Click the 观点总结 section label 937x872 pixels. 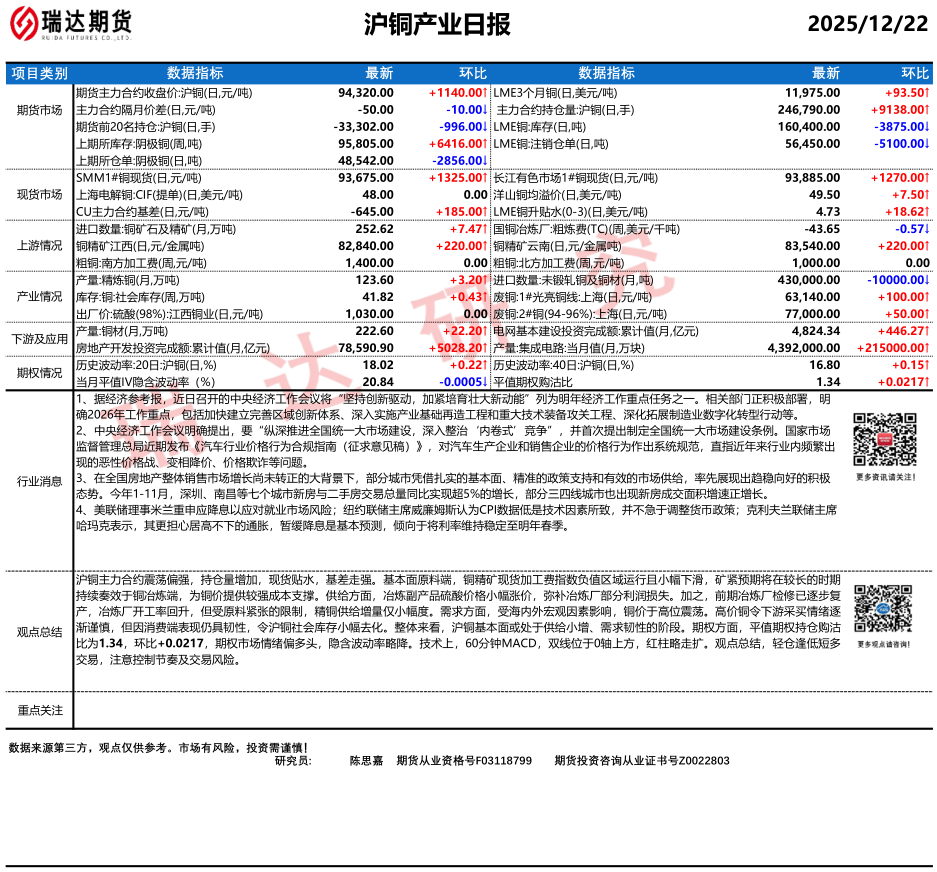click(x=40, y=632)
